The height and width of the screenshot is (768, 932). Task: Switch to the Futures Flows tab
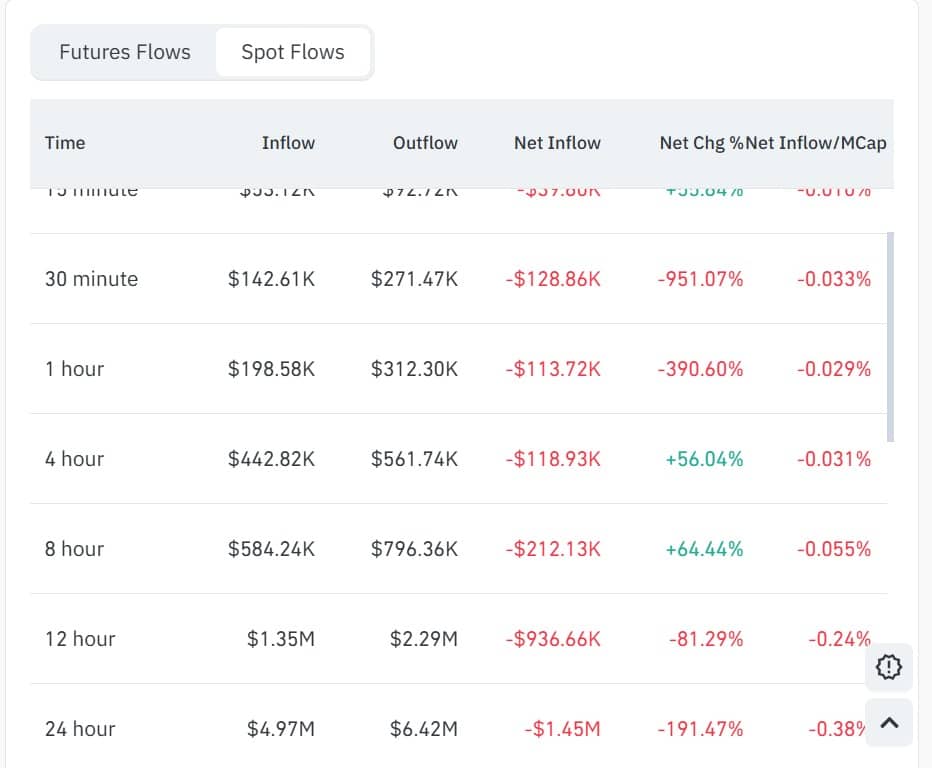124,52
